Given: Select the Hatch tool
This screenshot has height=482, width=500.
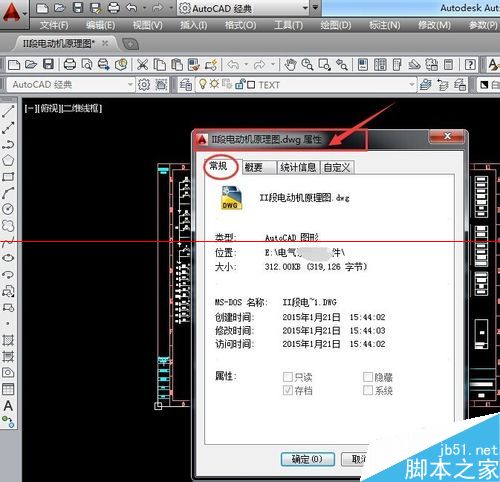Looking at the screenshot, I should point(8,340).
